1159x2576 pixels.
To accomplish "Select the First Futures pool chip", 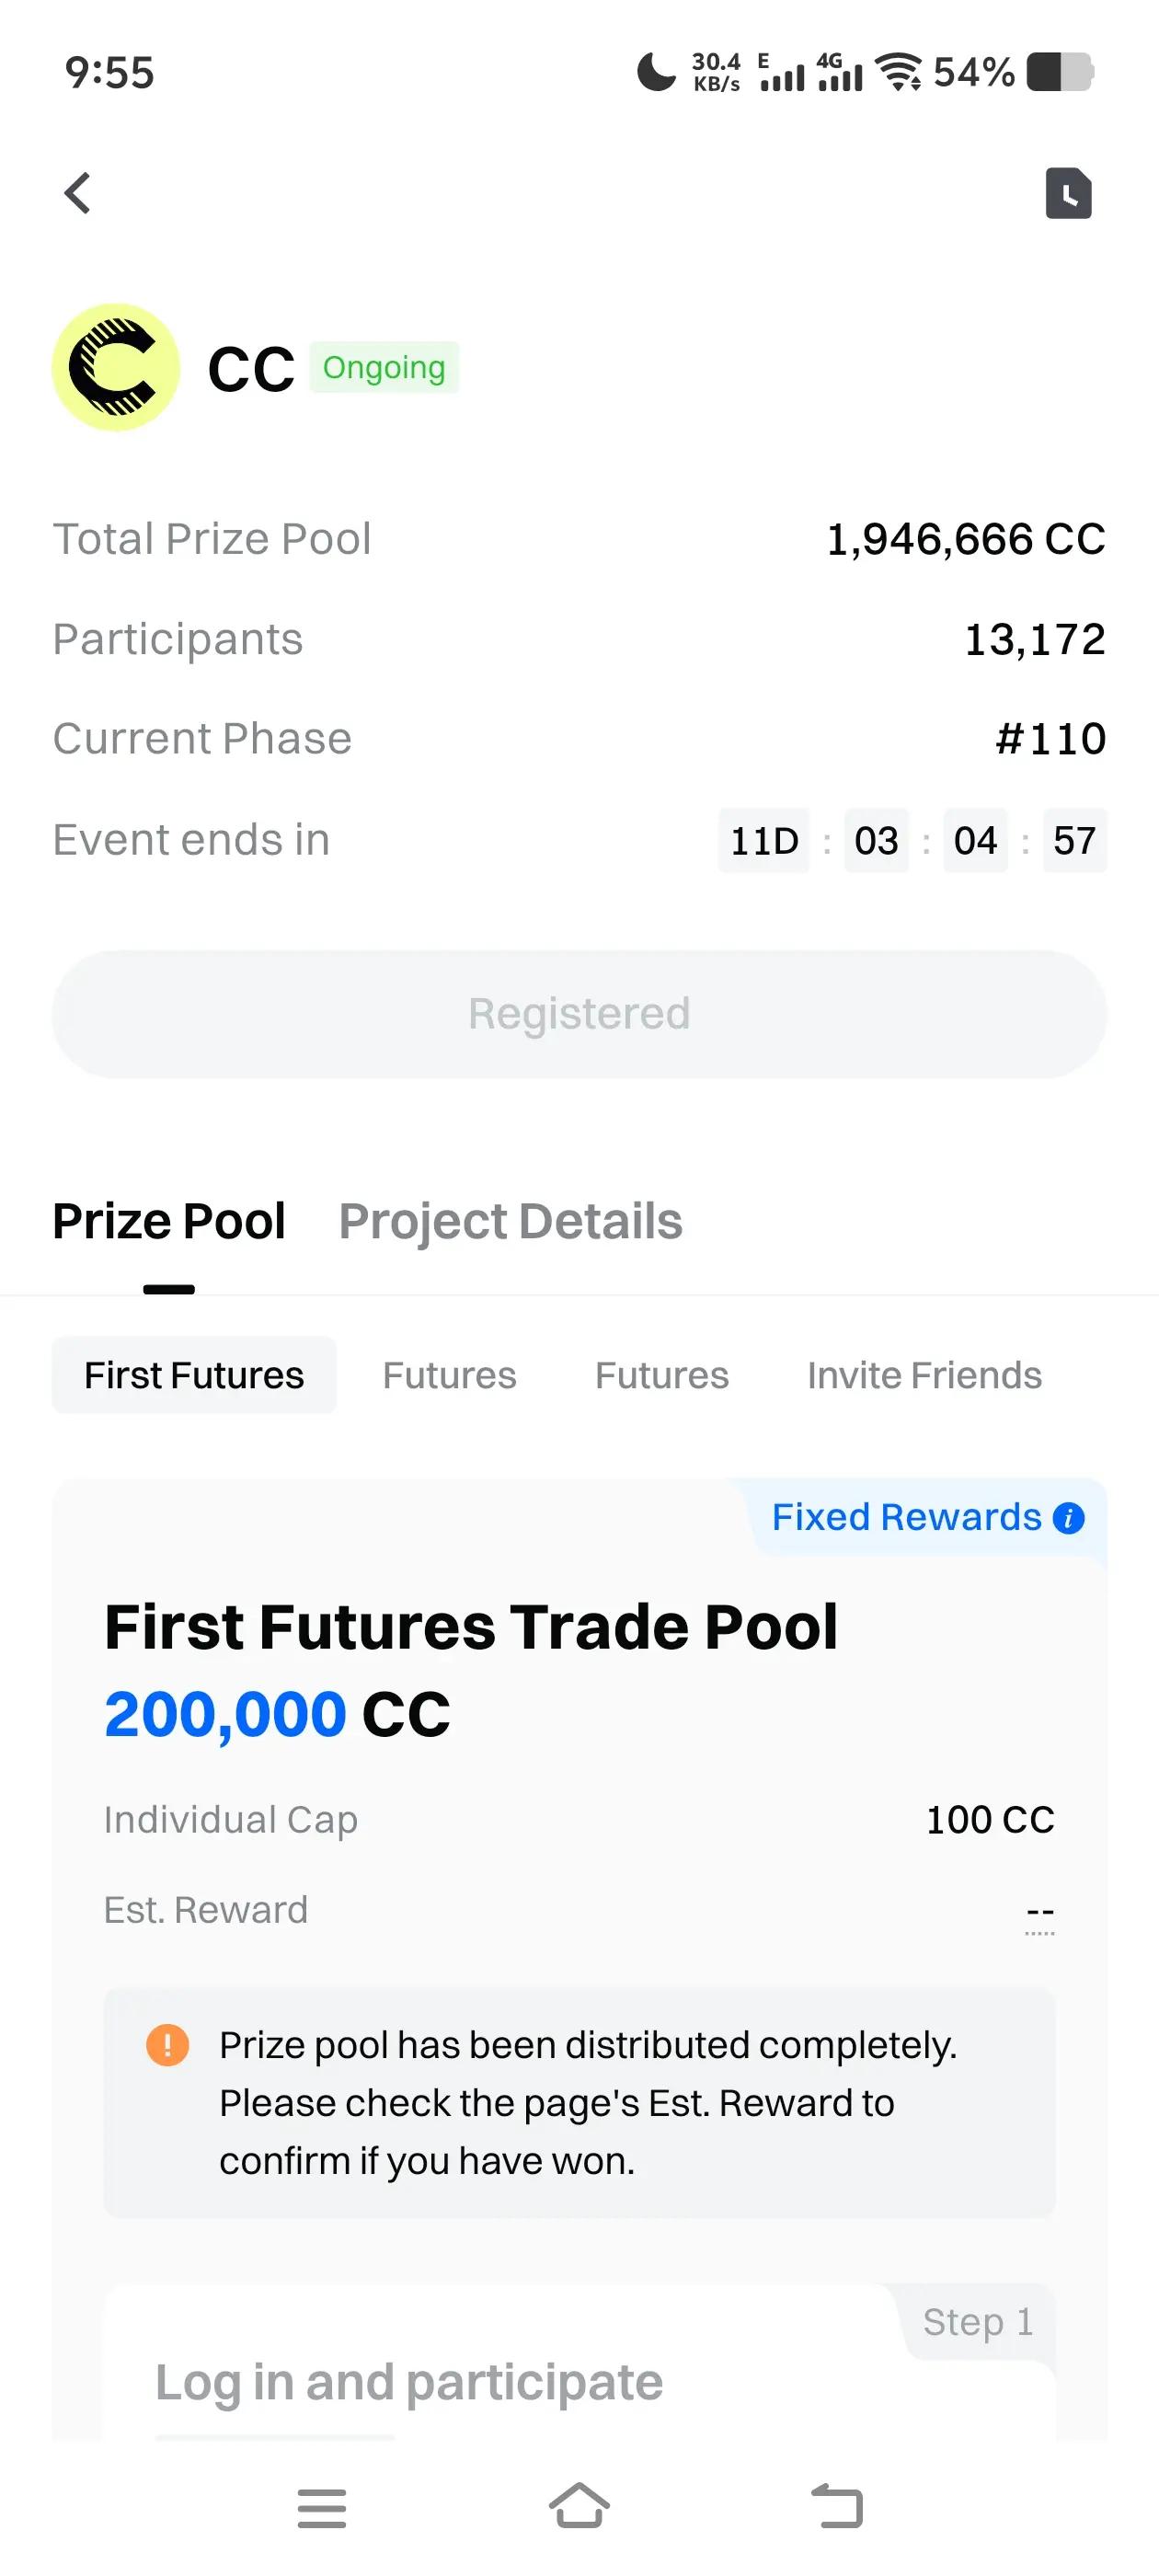I will [194, 1375].
